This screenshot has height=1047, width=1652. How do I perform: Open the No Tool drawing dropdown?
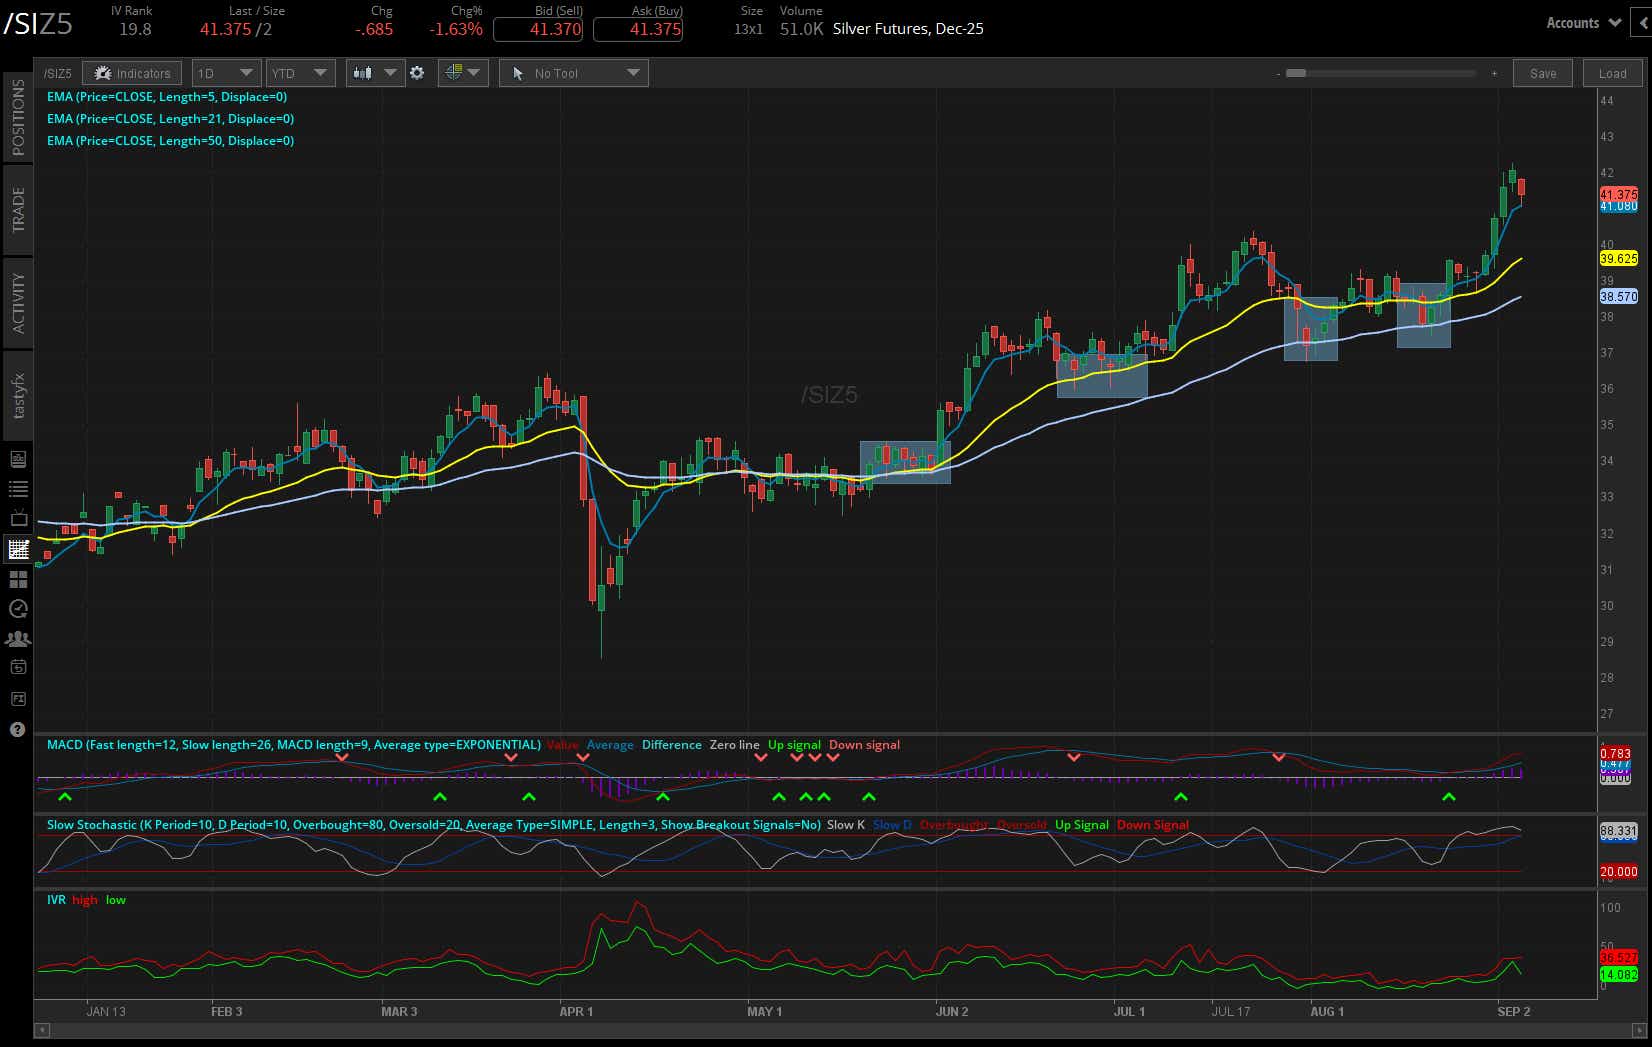coord(573,72)
